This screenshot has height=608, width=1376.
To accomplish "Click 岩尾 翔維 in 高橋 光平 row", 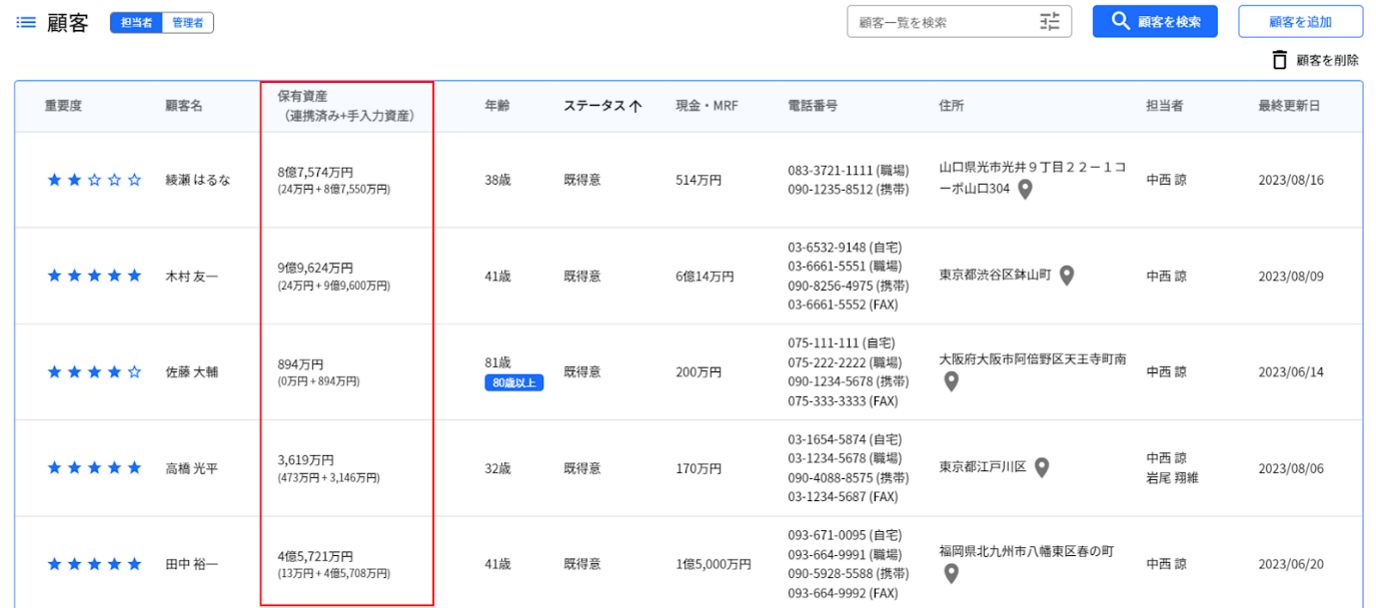I will pos(1172,477).
